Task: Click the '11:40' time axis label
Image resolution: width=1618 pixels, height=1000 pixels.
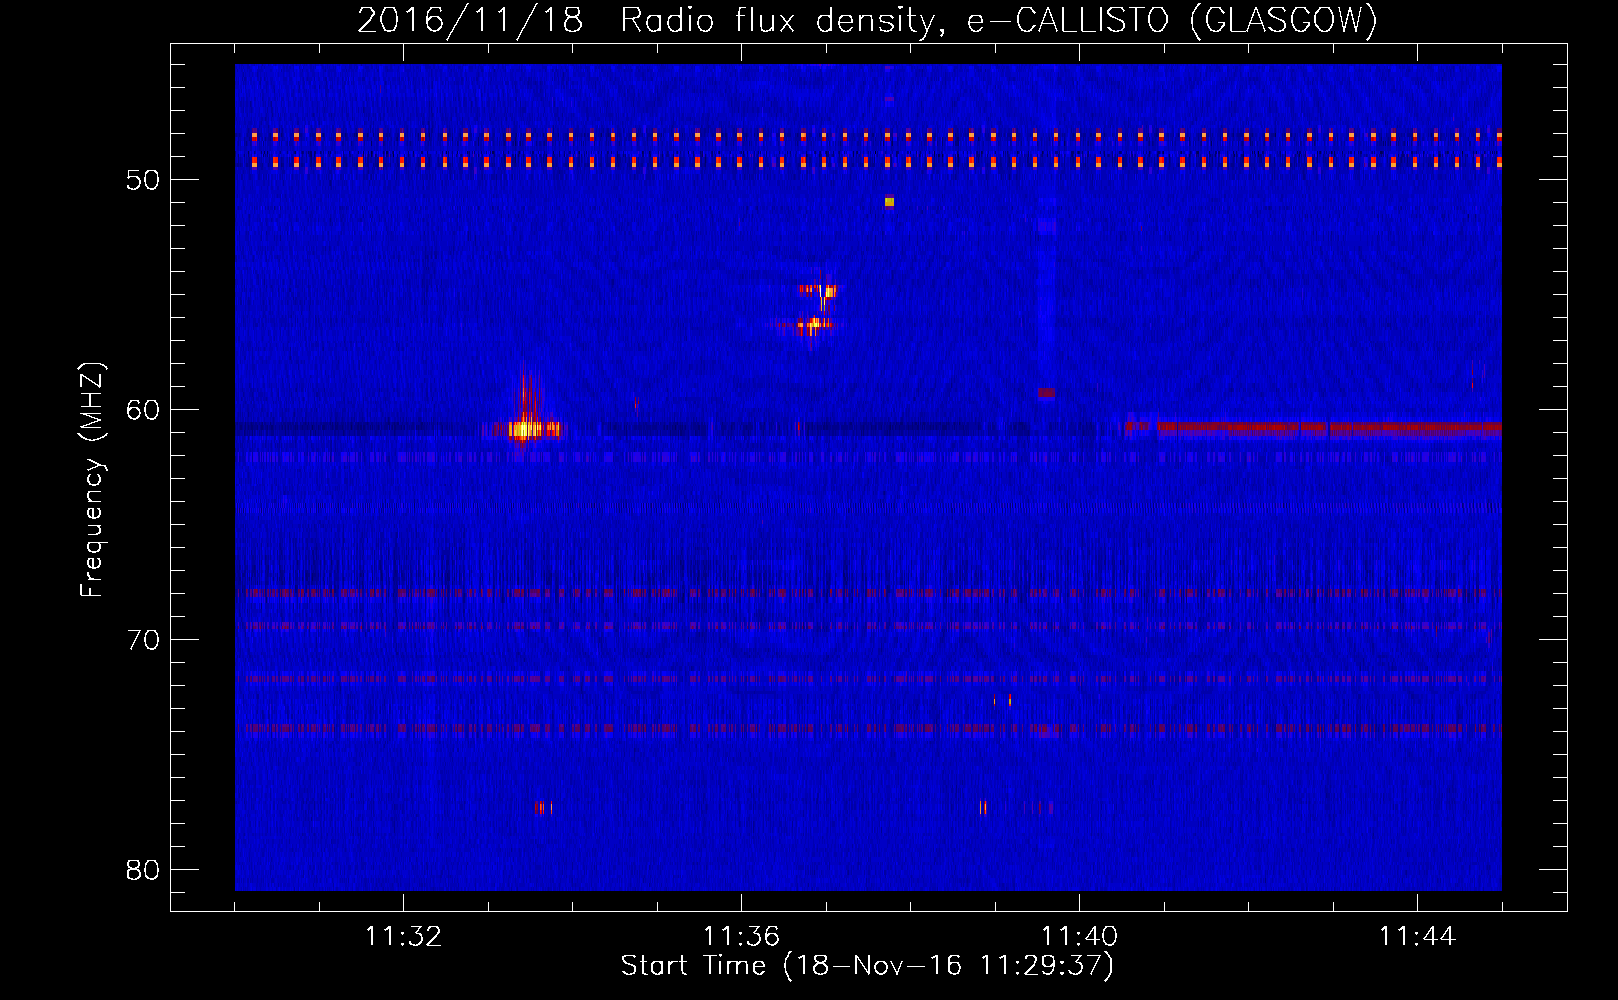Action: [x=1079, y=937]
